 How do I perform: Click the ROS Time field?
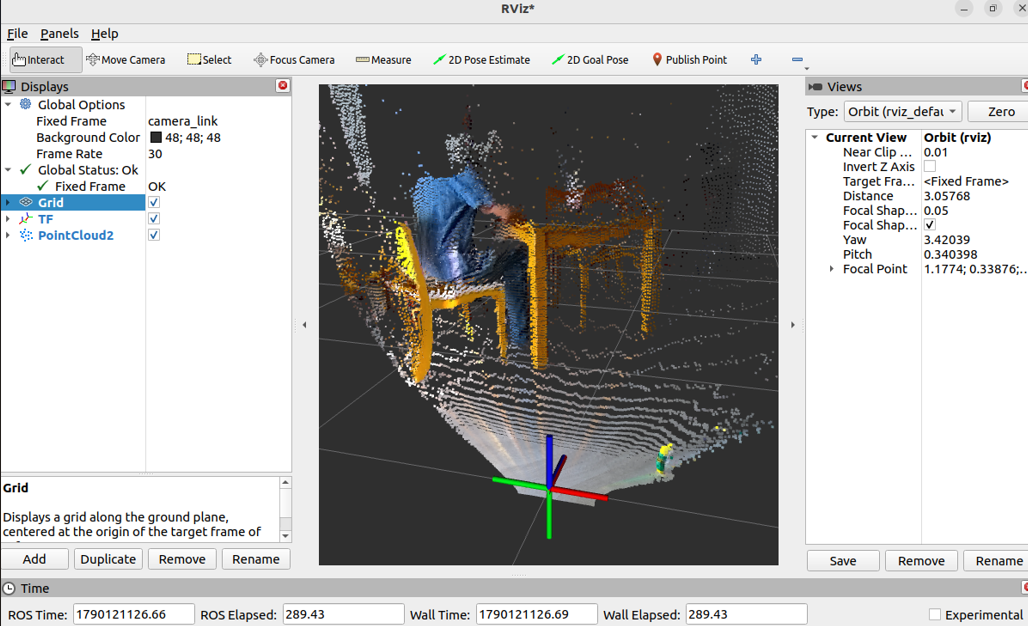[x=134, y=615]
